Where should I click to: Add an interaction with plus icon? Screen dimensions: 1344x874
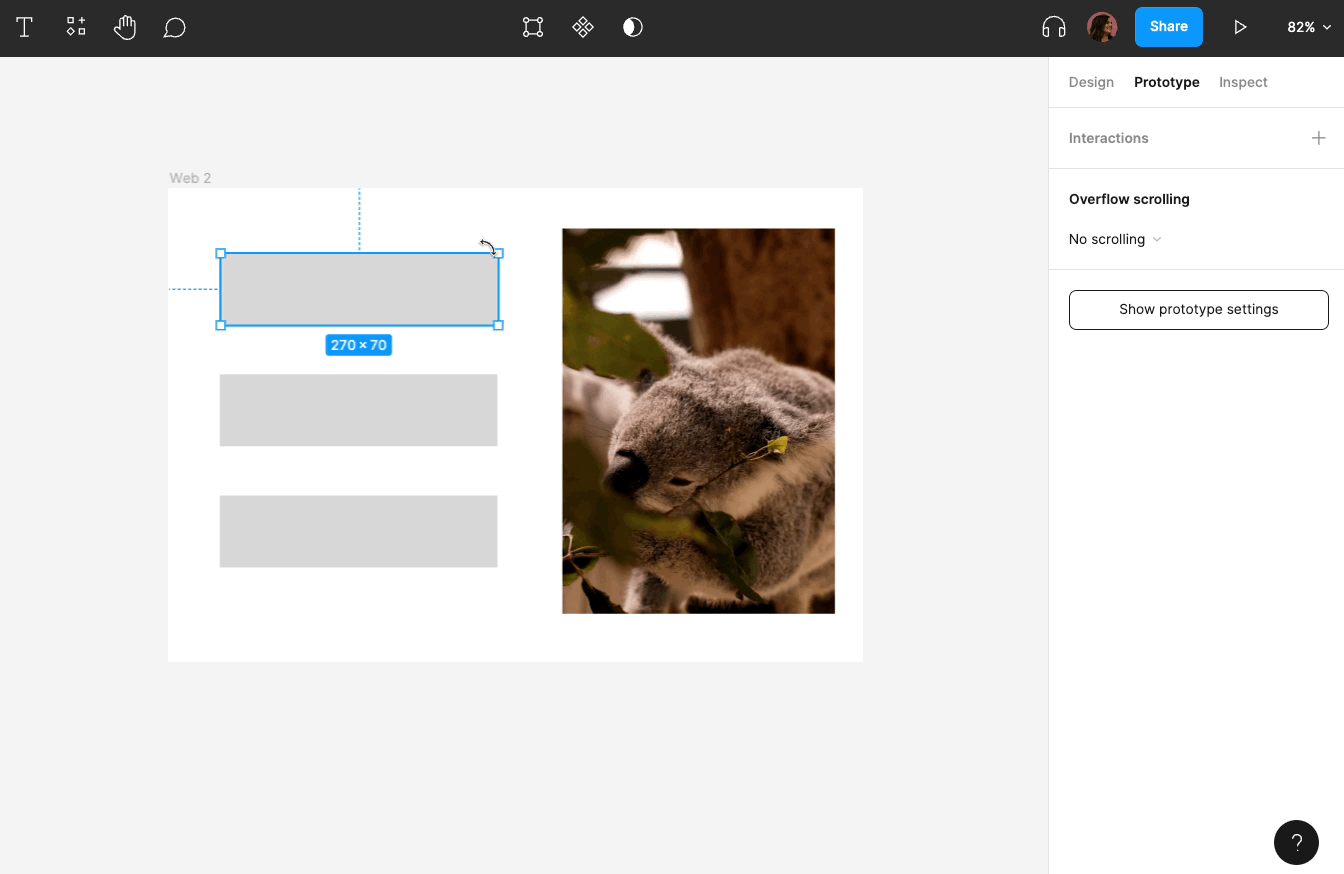point(1318,138)
